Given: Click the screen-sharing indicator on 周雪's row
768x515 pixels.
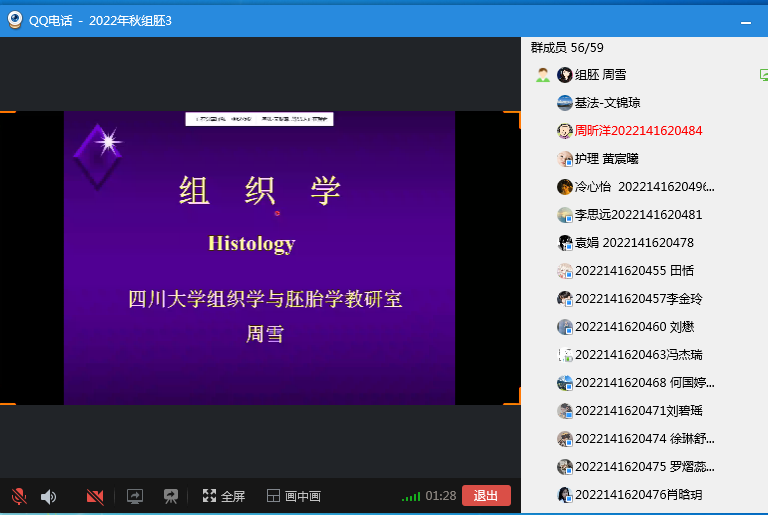Looking at the screenshot, I should [763, 75].
